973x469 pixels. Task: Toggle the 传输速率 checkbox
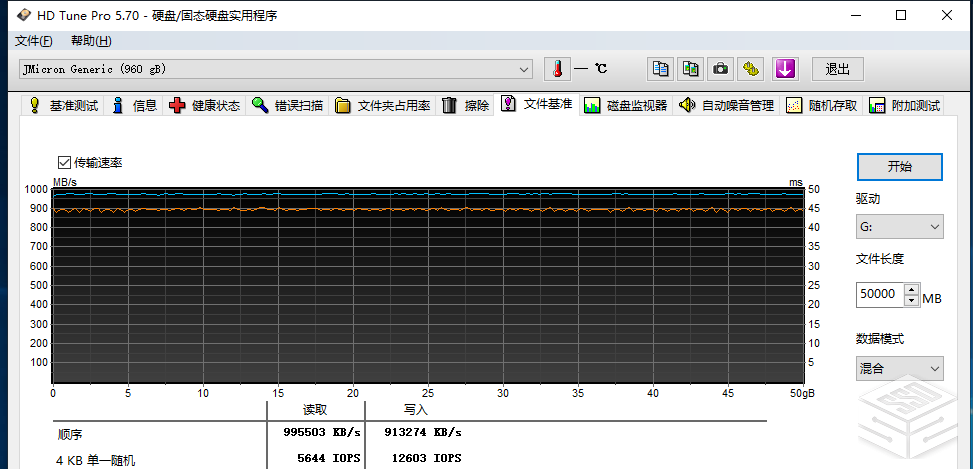[x=64, y=163]
